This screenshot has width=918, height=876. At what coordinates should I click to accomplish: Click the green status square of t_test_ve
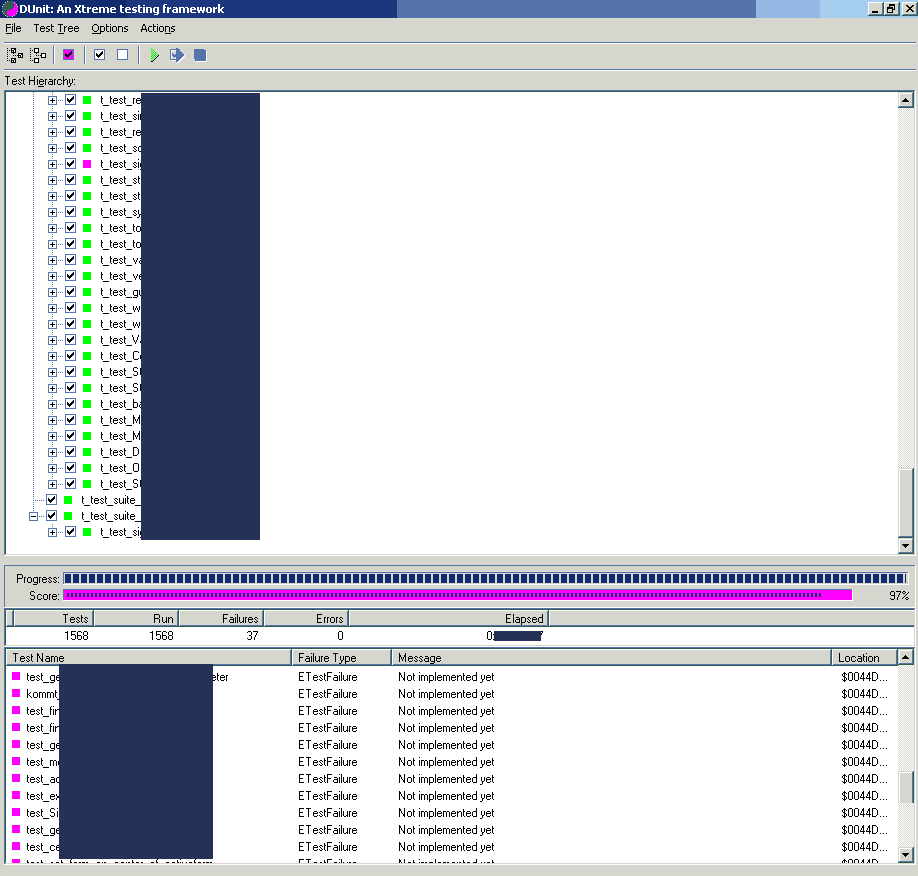[87, 276]
